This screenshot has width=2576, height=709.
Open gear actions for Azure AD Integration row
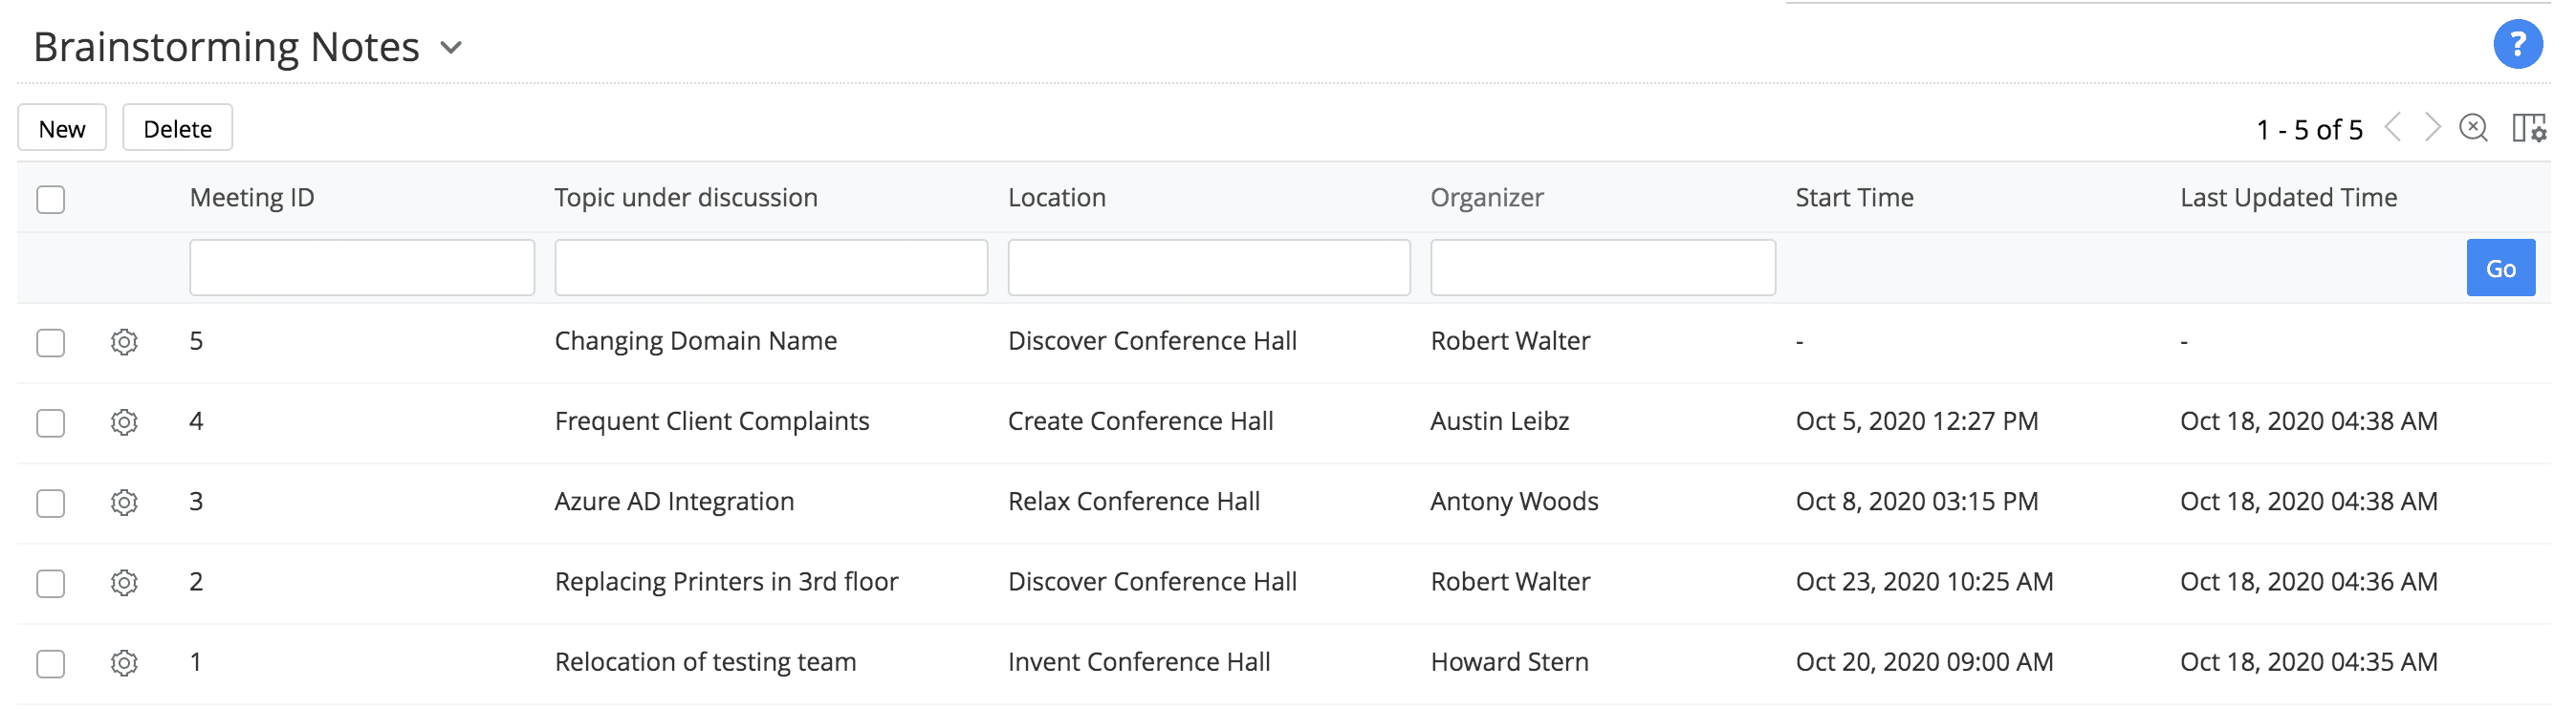[x=124, y=502]
